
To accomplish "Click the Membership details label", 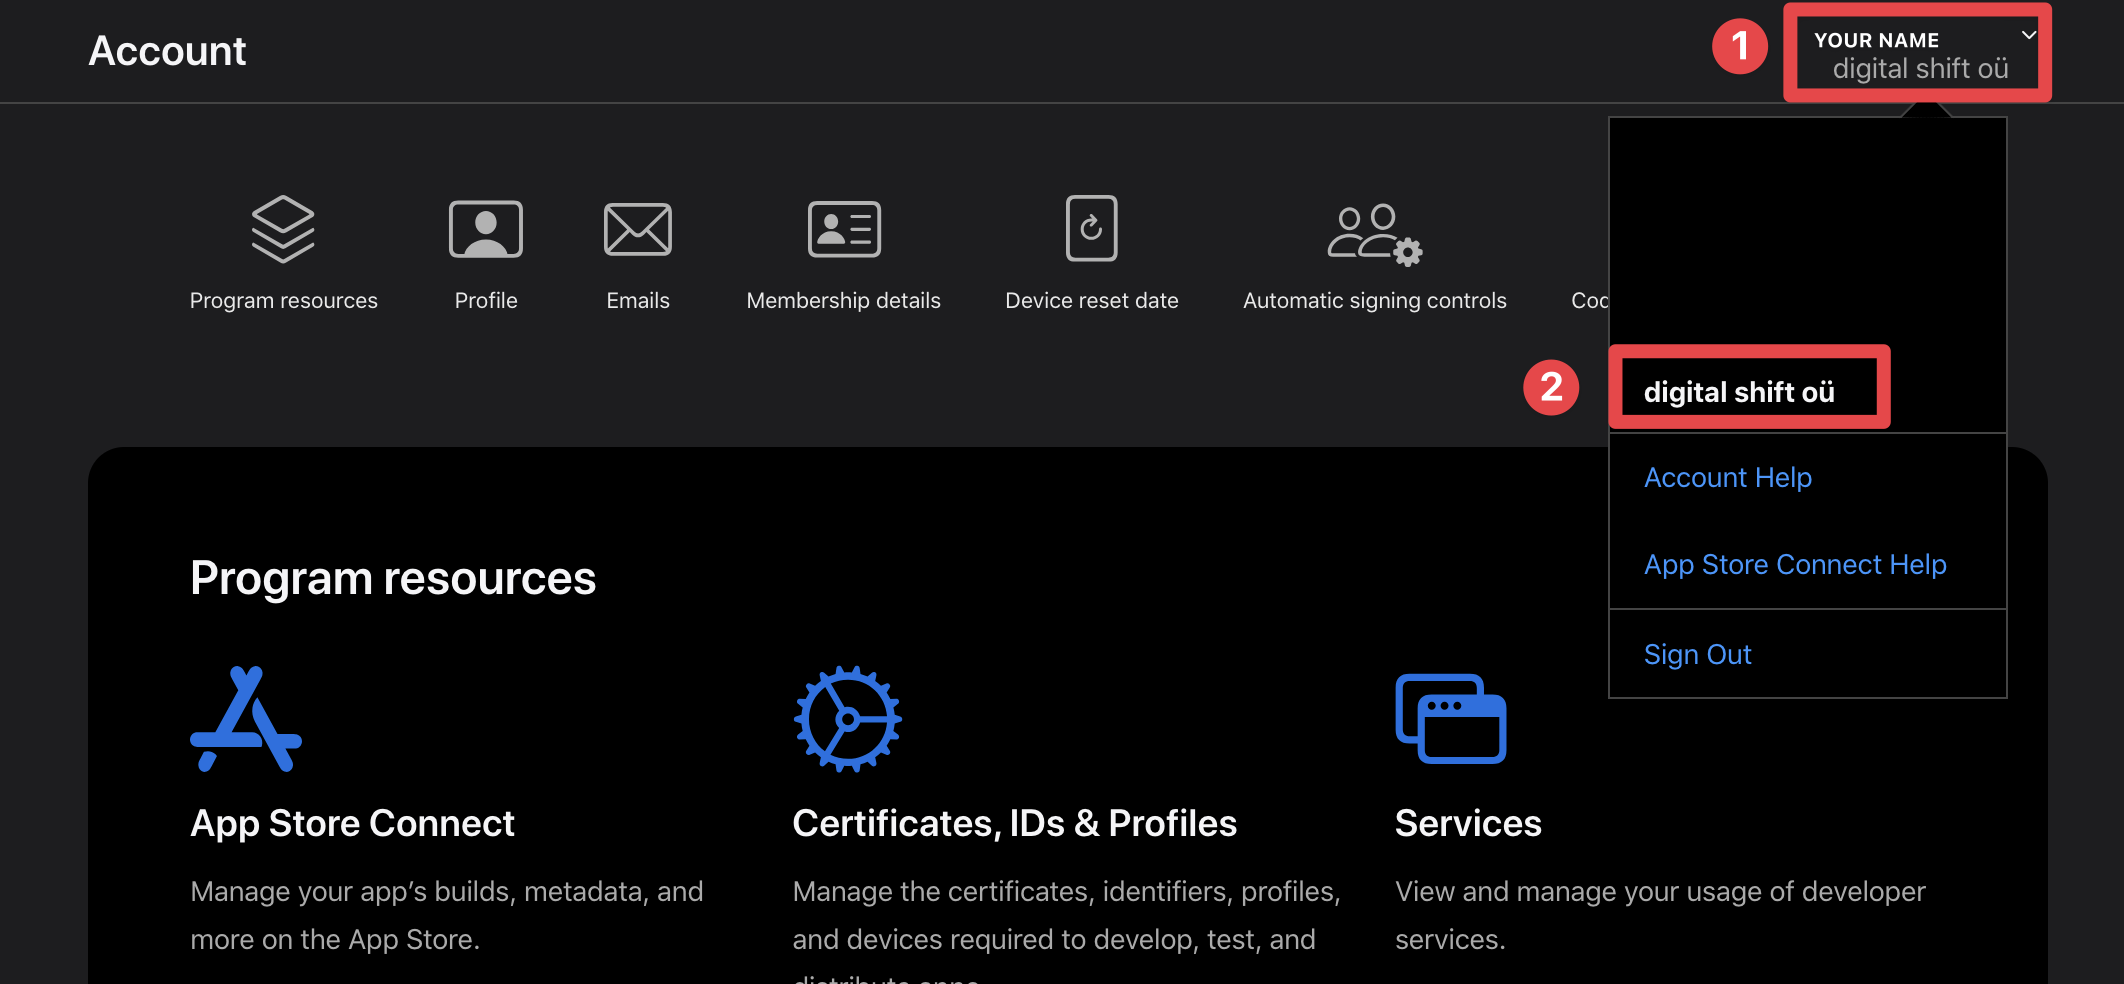I will [x=843, y=301].
